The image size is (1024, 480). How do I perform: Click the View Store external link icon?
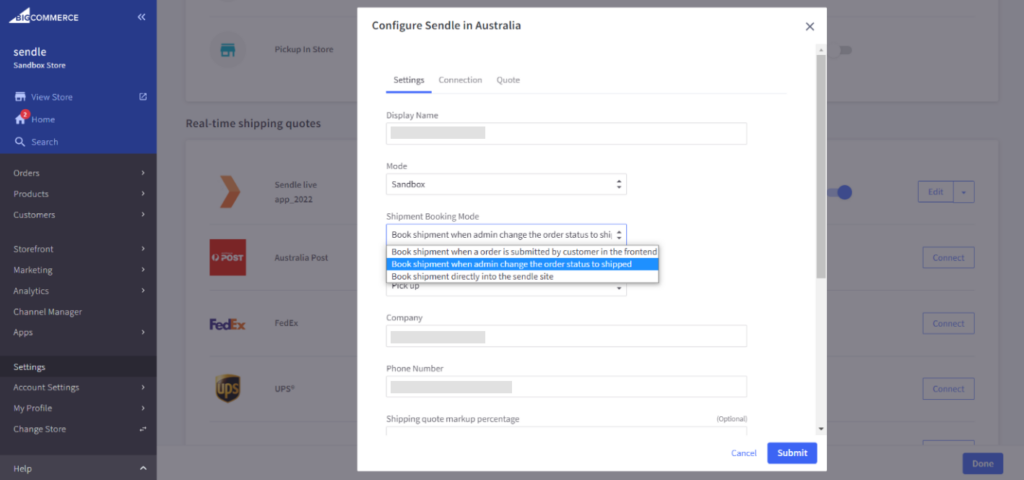(x=142, y=97)
